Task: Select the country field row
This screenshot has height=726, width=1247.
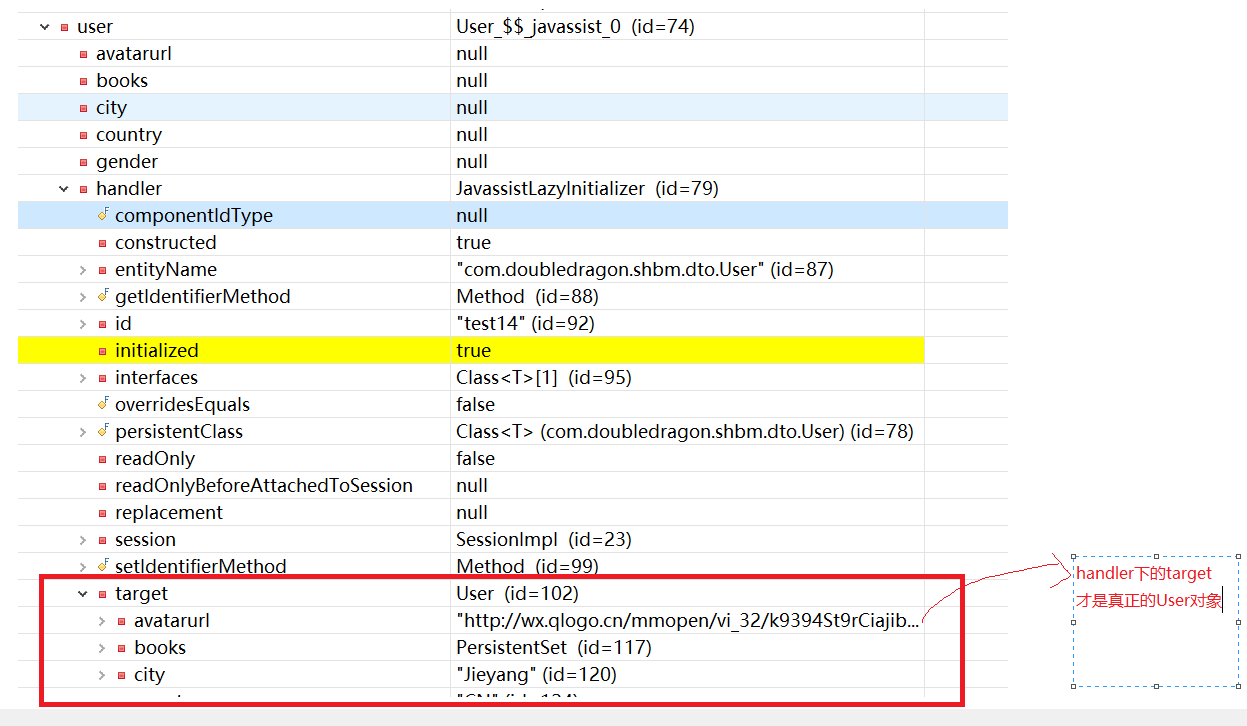Action: 512,135
